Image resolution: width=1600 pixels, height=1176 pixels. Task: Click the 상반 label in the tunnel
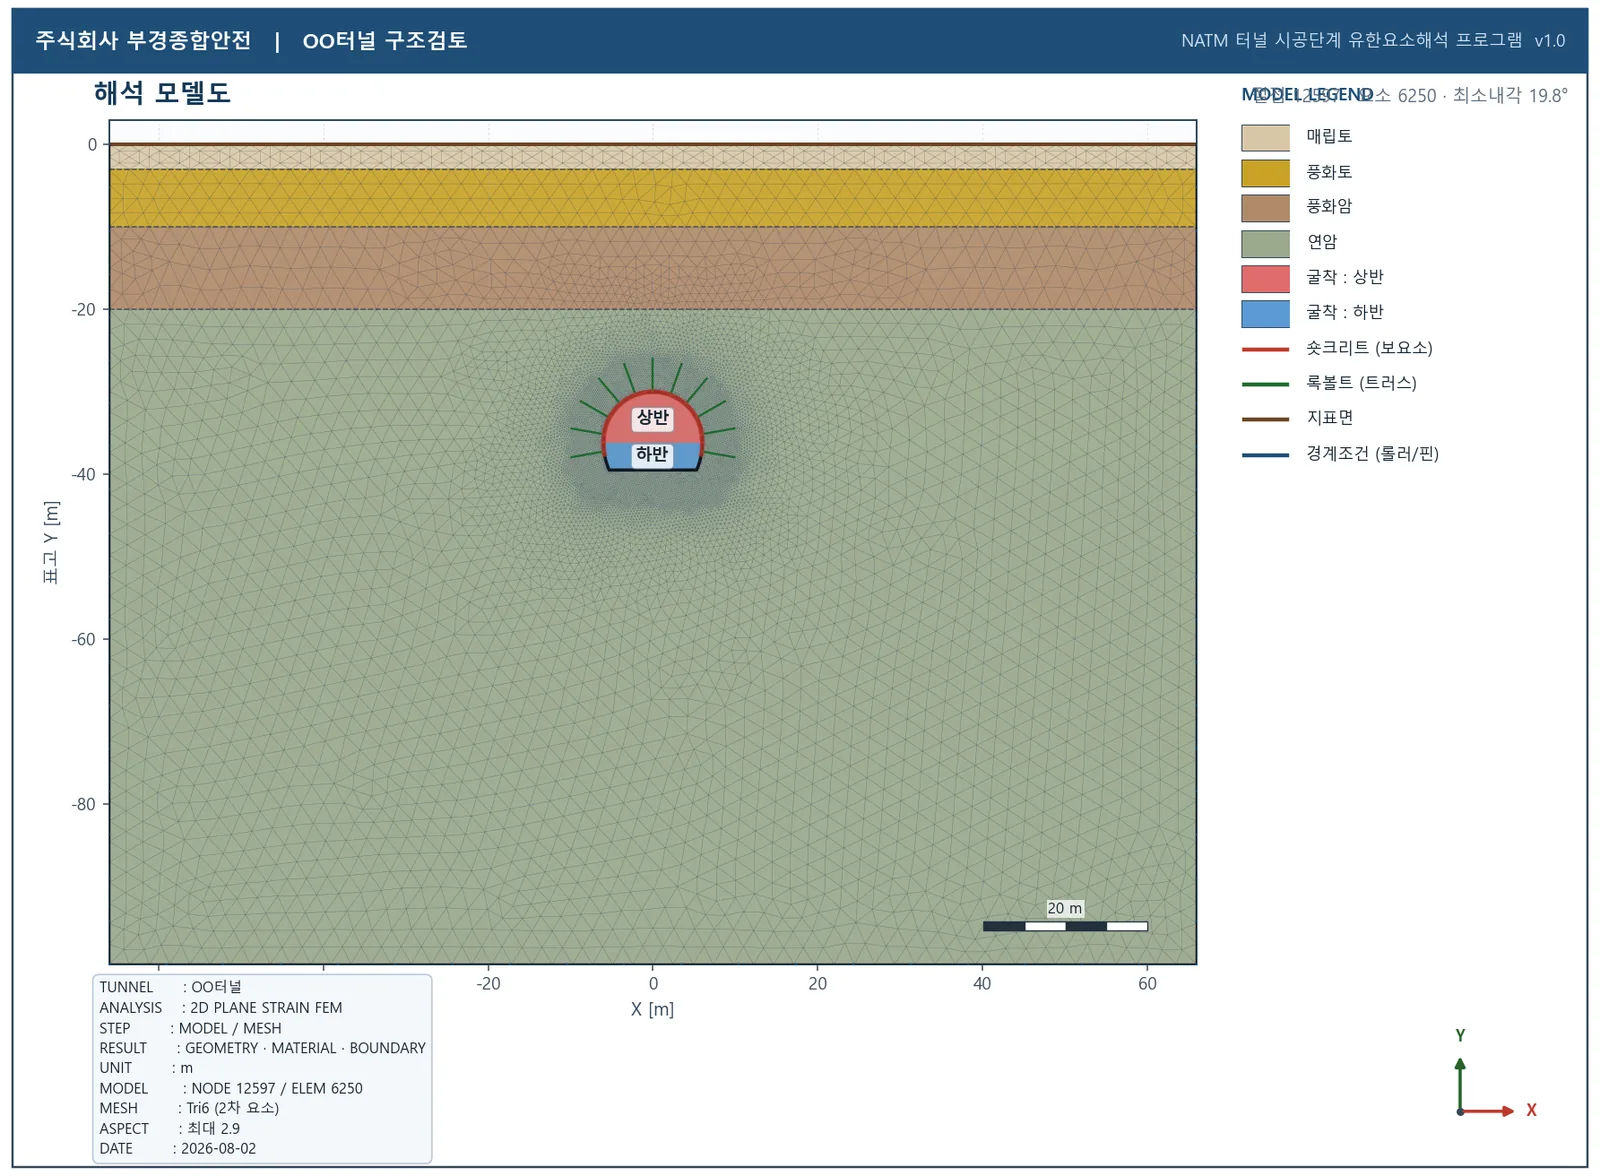coord(652,417)
